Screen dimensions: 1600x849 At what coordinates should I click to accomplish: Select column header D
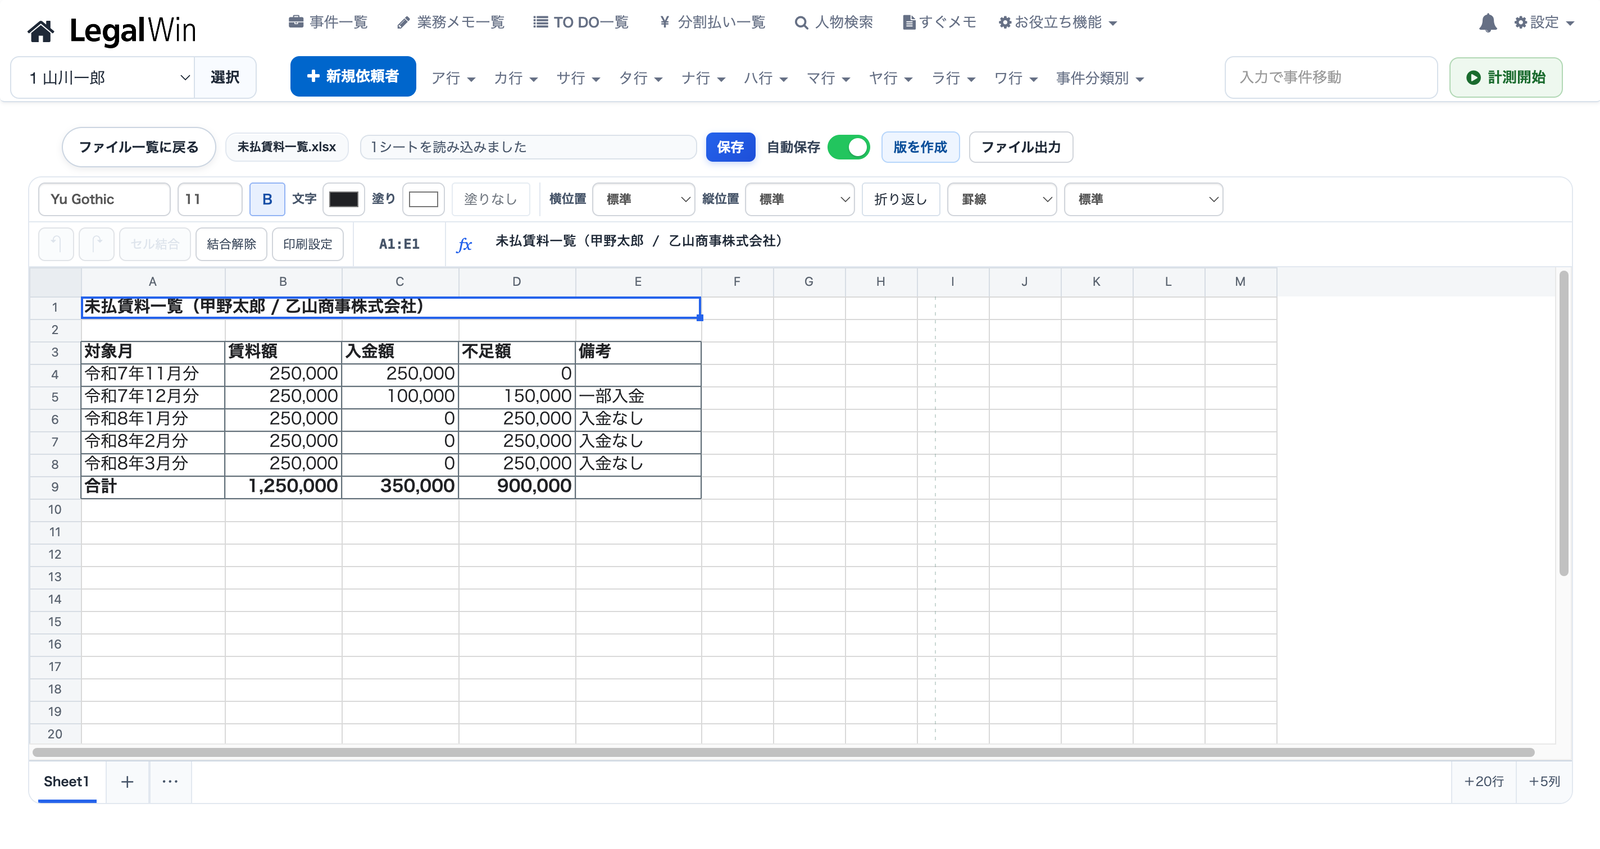click(517, 282)
